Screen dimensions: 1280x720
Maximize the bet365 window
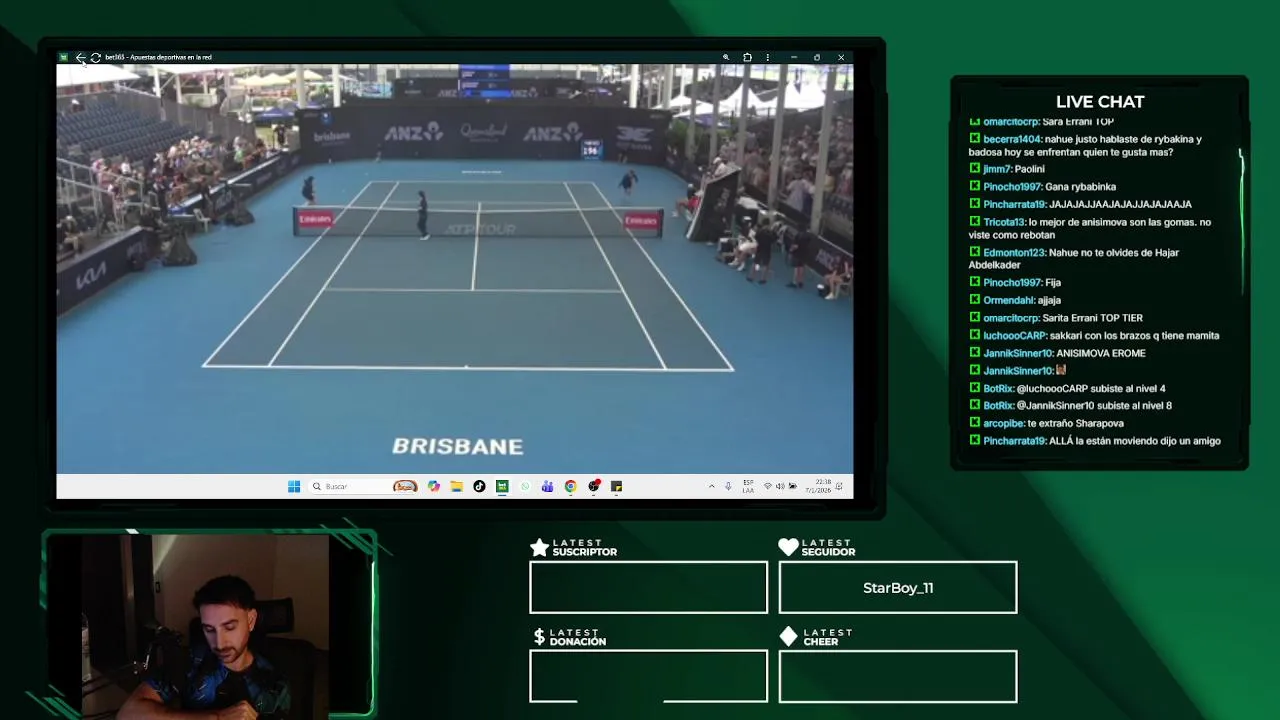click(817, 57)
